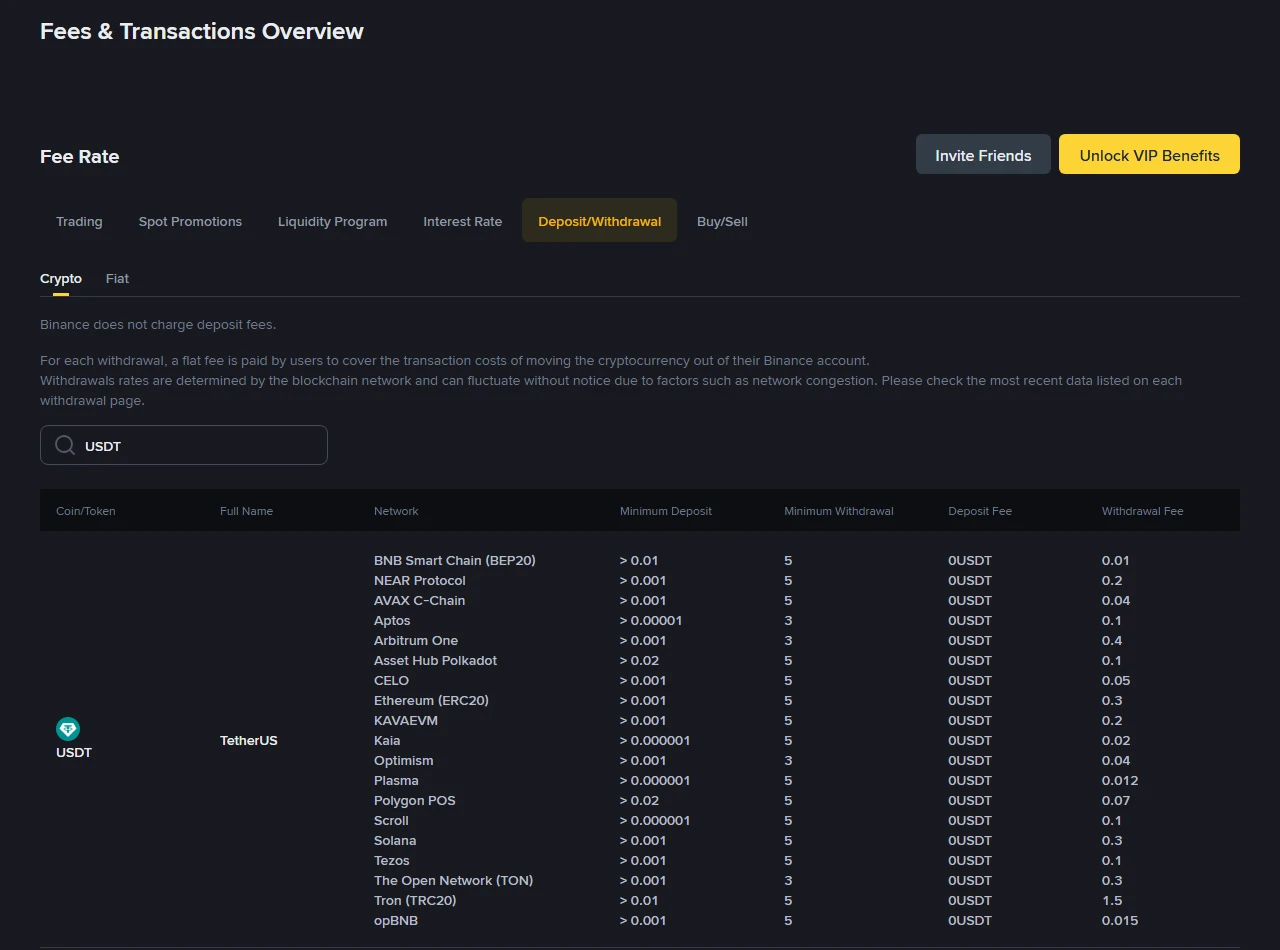Click the 0.05 CELO withdrawal fee
Viewport: 1280px width, 950px height.
click(x=1116, y=681)
